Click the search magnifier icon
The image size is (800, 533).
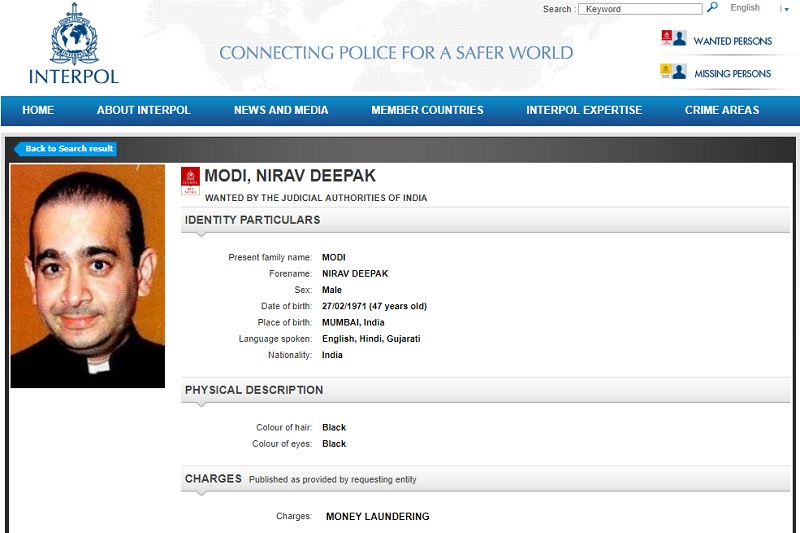click(x=712, y=8)
